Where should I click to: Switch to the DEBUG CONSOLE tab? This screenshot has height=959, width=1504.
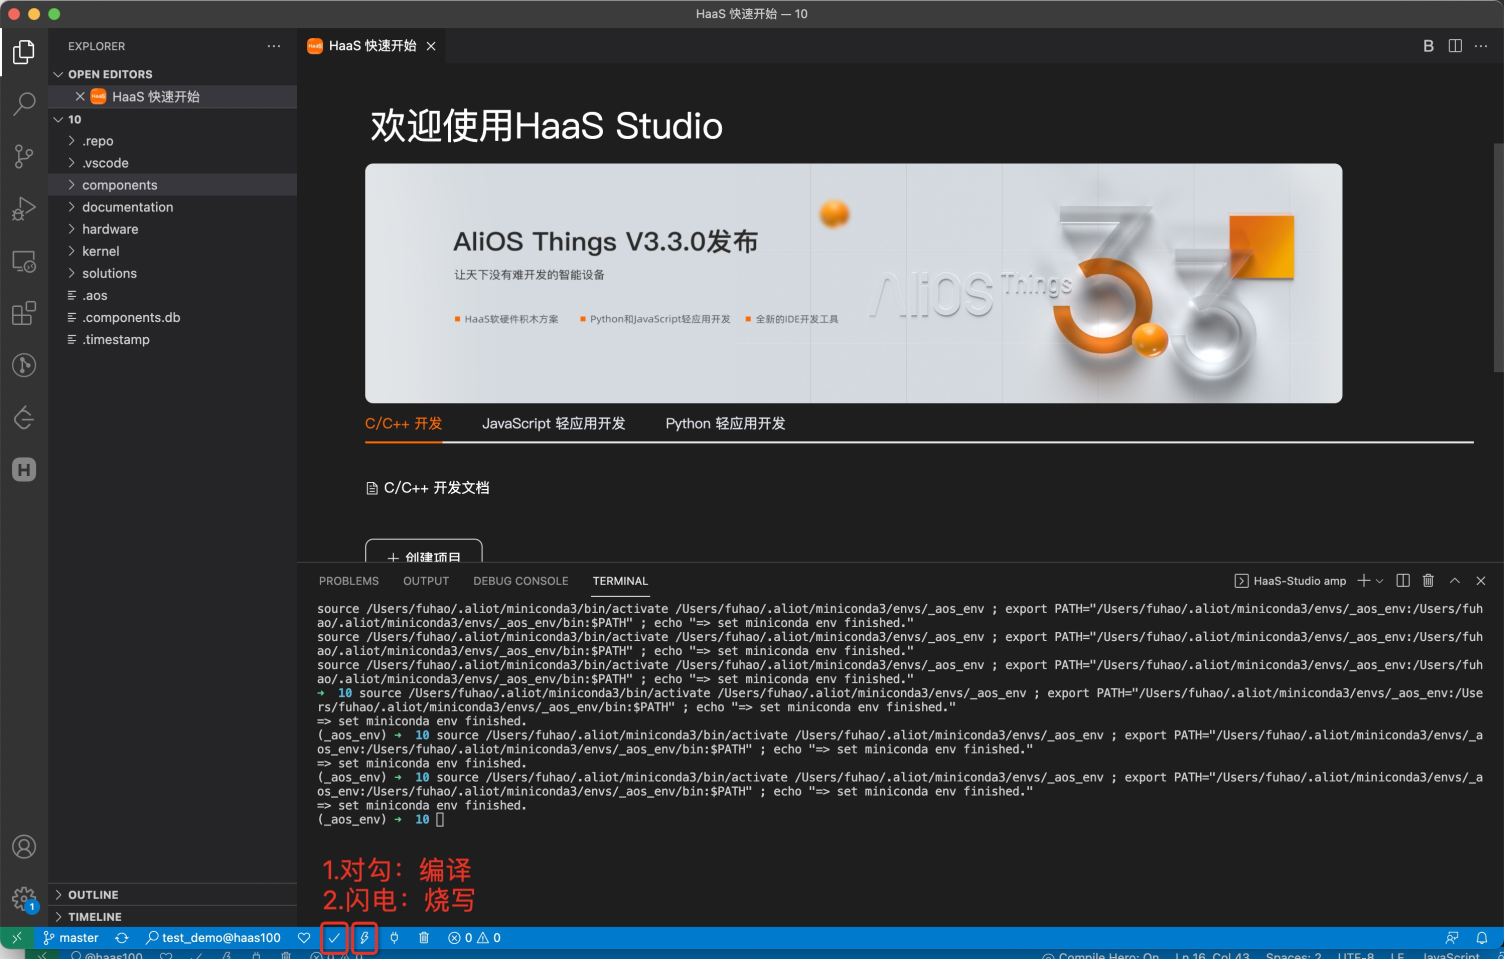point(521,581)
